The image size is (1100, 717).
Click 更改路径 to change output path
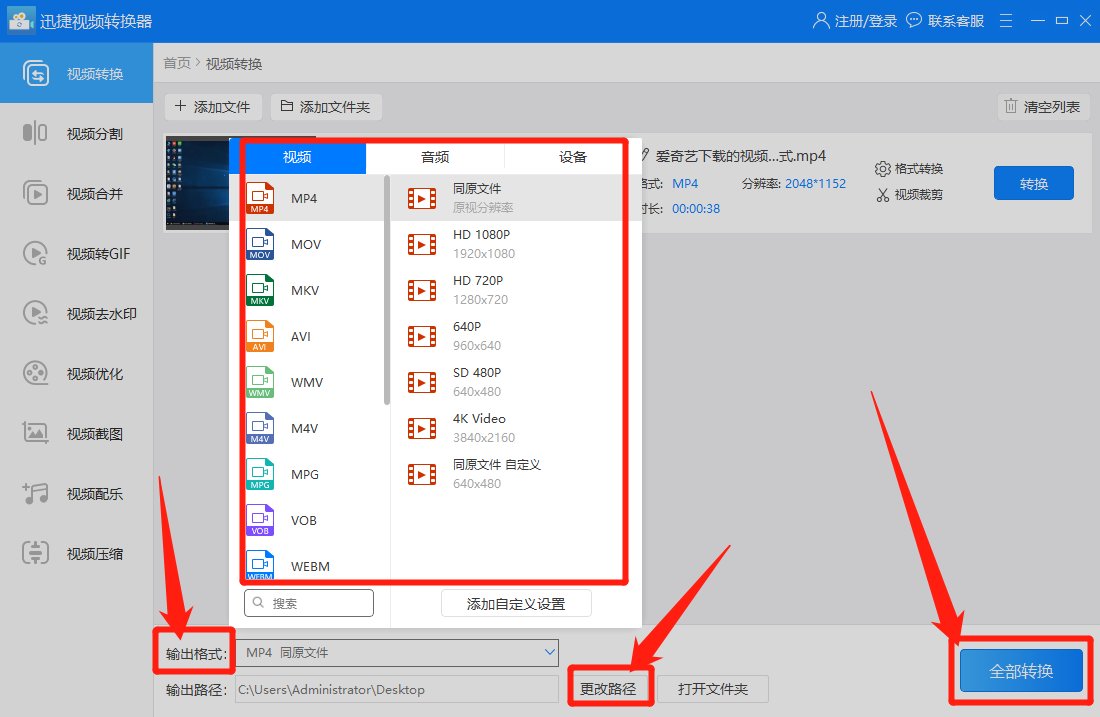click(610, 688)
